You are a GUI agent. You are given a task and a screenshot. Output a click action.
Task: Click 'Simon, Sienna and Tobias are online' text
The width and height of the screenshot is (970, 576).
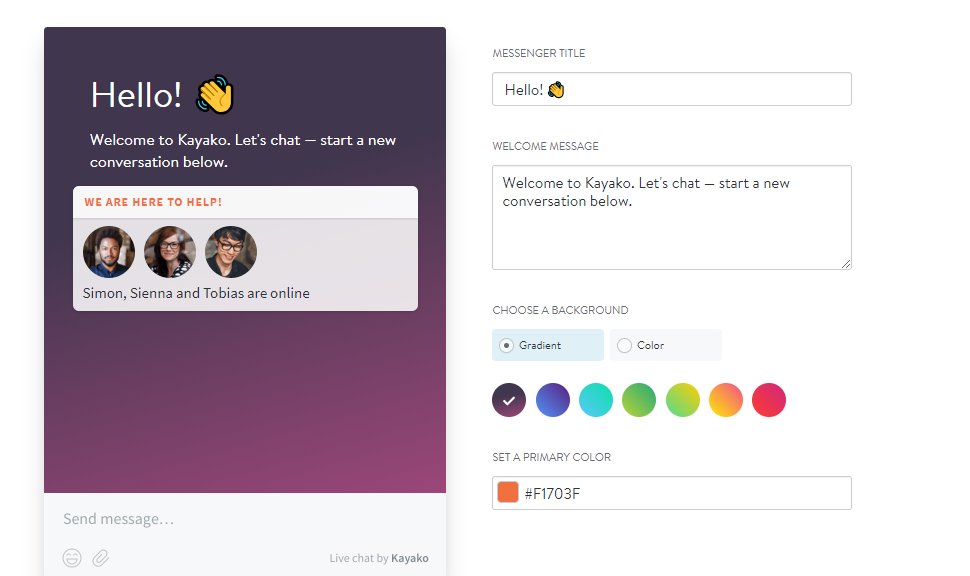point(196,293)
